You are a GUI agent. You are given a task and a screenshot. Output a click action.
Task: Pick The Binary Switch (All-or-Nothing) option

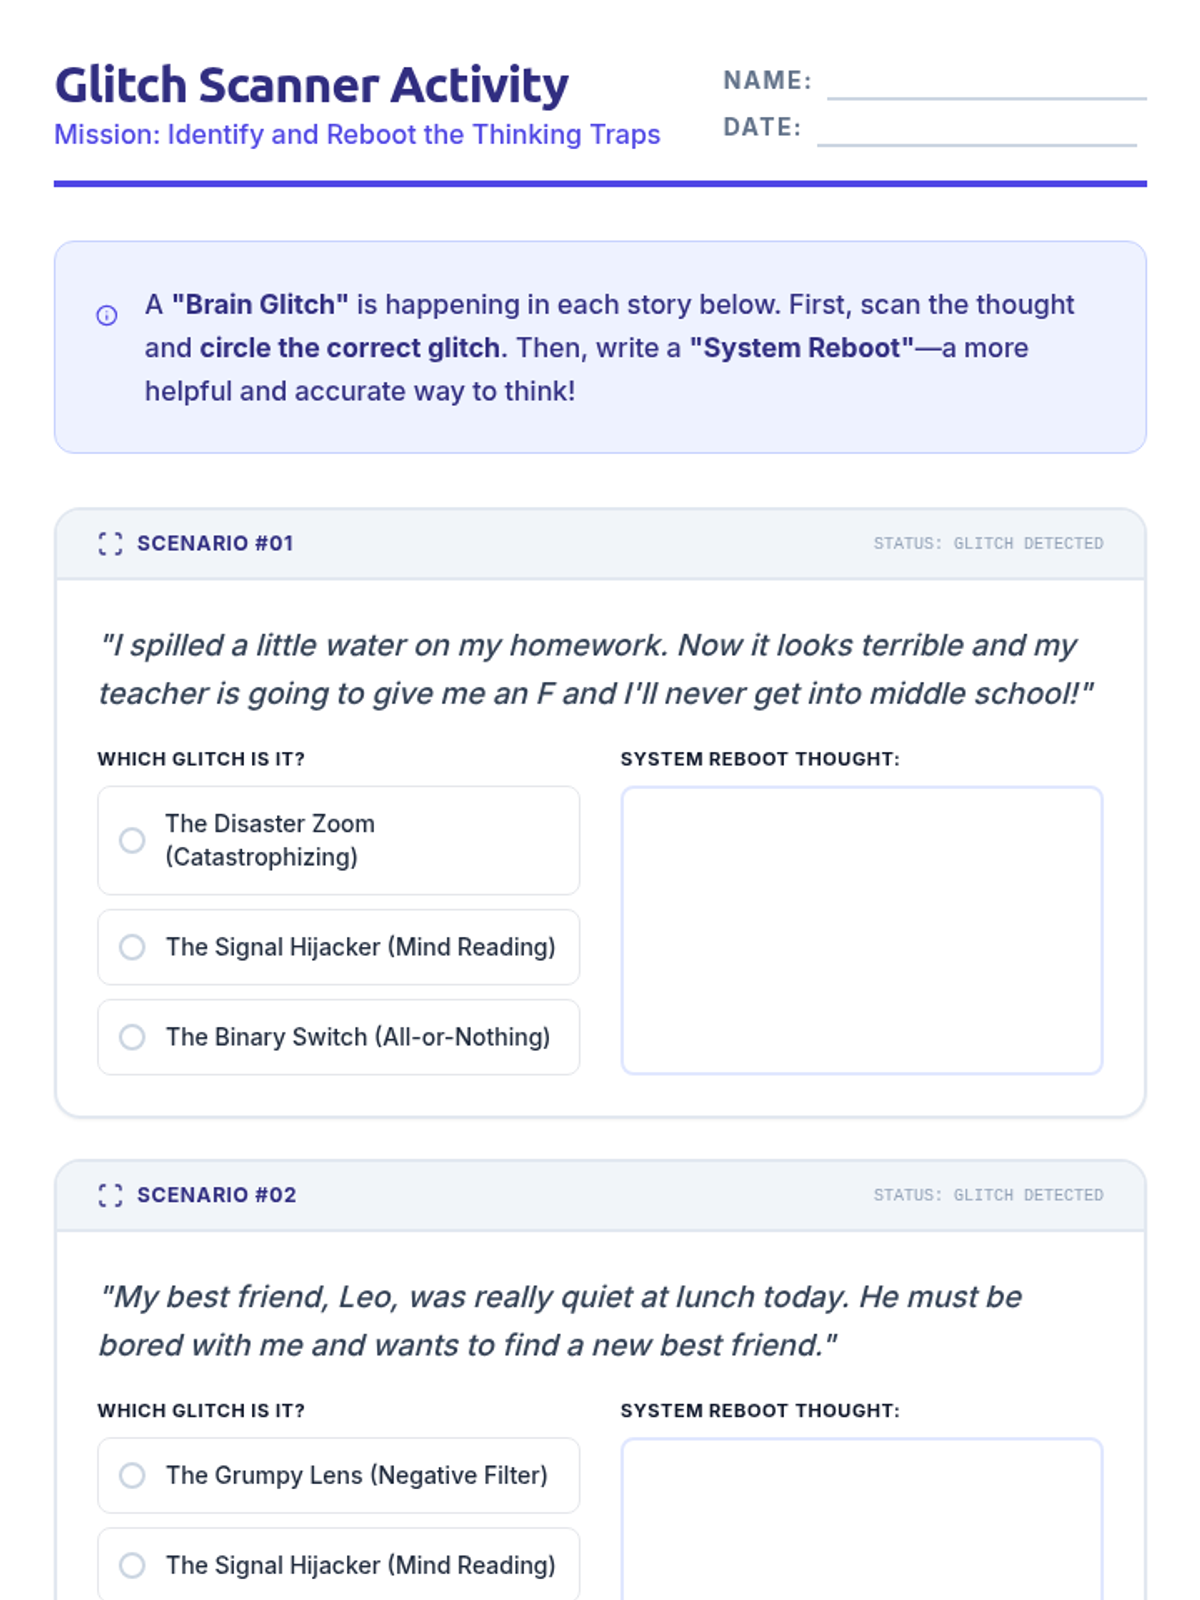click(x=132, y=1037)
